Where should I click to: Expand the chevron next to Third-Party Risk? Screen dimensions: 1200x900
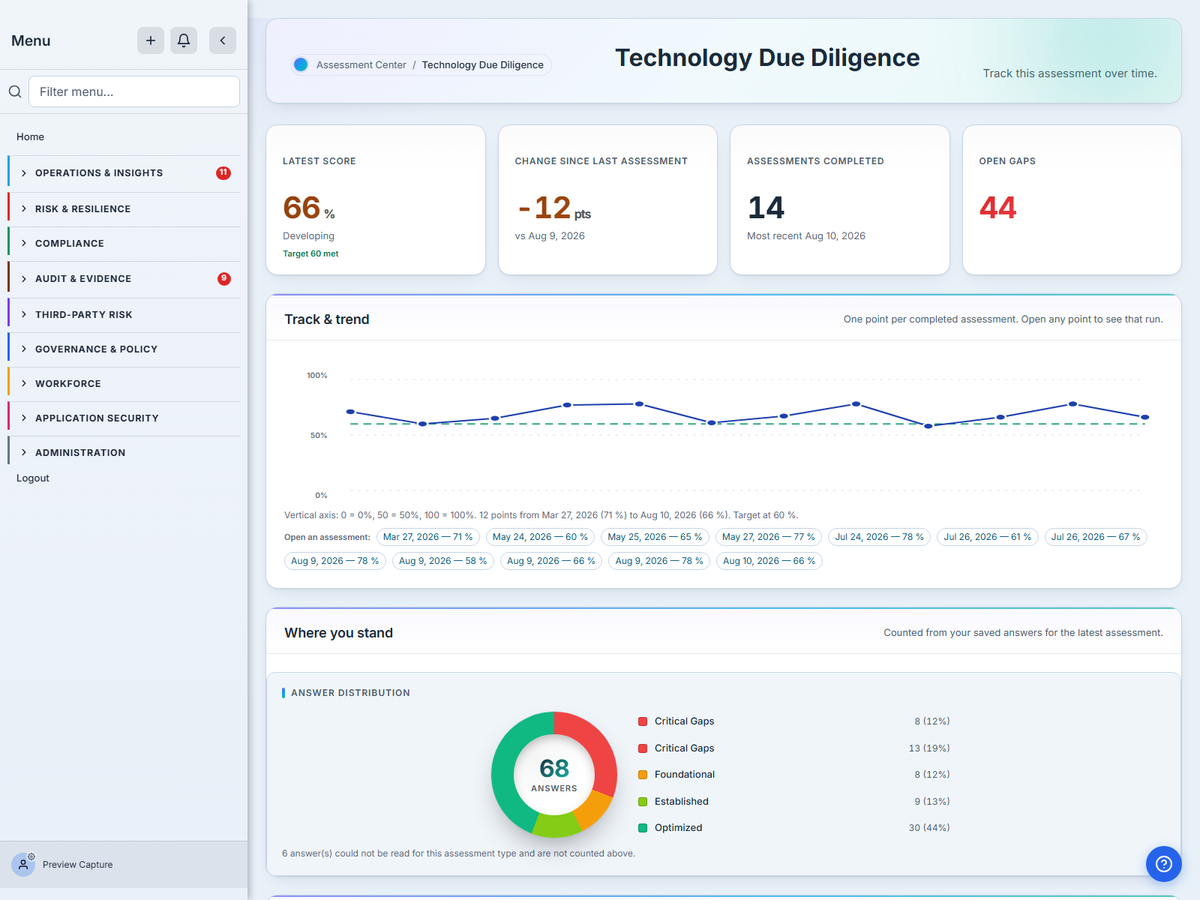(x=24, y=314)
